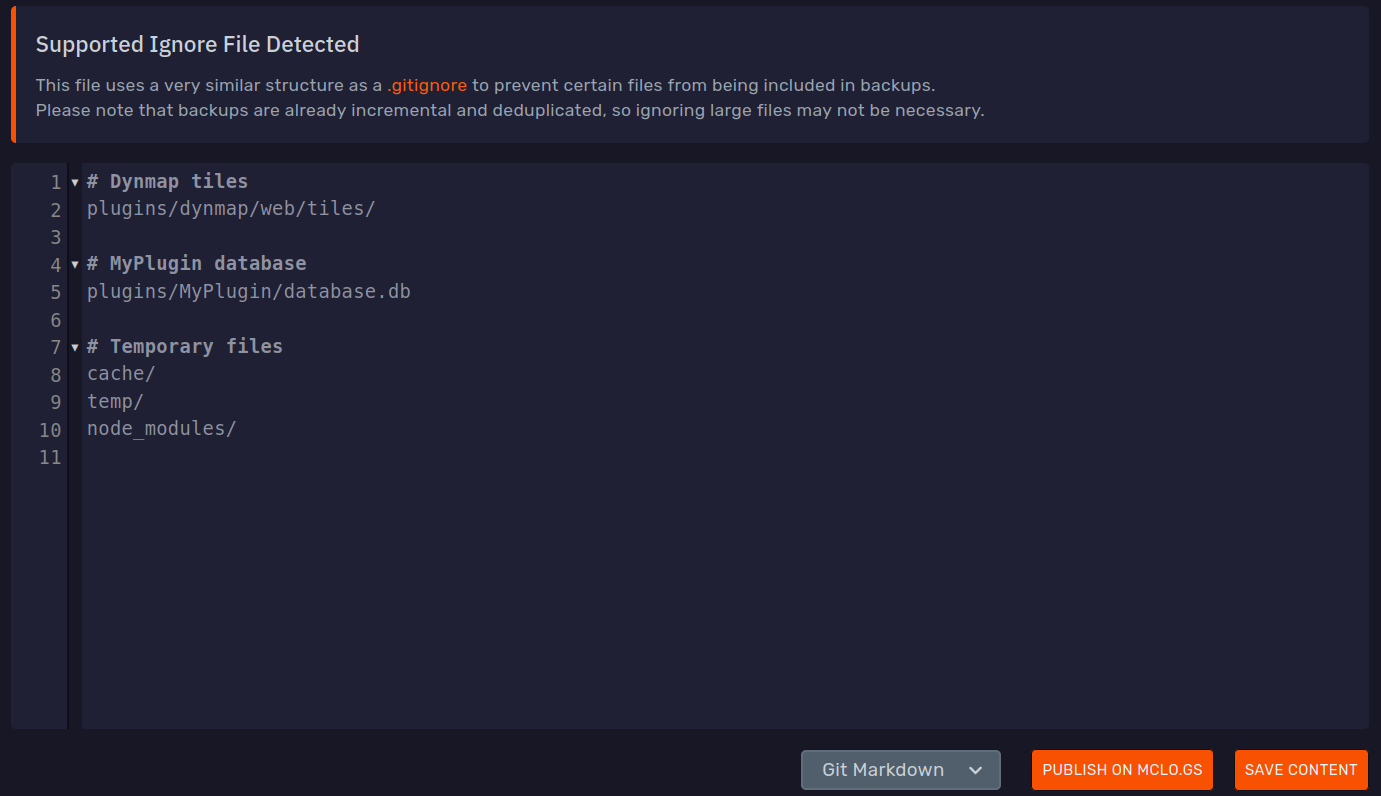Open the .gitignore link in the warning banner
This screenshot has width=1381, height=796.
[427, 85]
